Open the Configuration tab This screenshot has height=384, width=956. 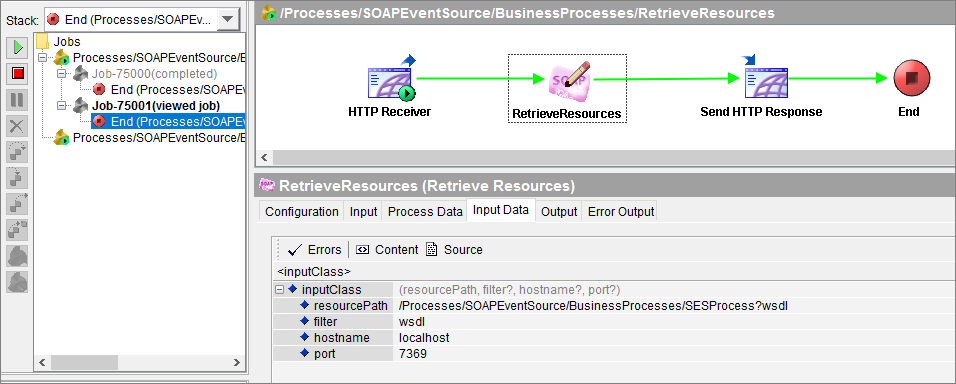302,212
